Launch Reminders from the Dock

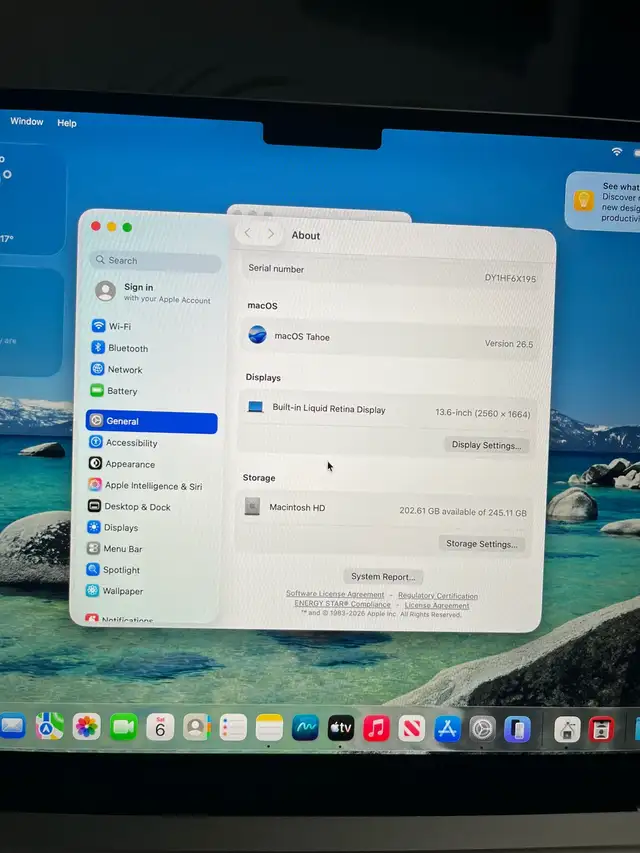click(233, 728)
